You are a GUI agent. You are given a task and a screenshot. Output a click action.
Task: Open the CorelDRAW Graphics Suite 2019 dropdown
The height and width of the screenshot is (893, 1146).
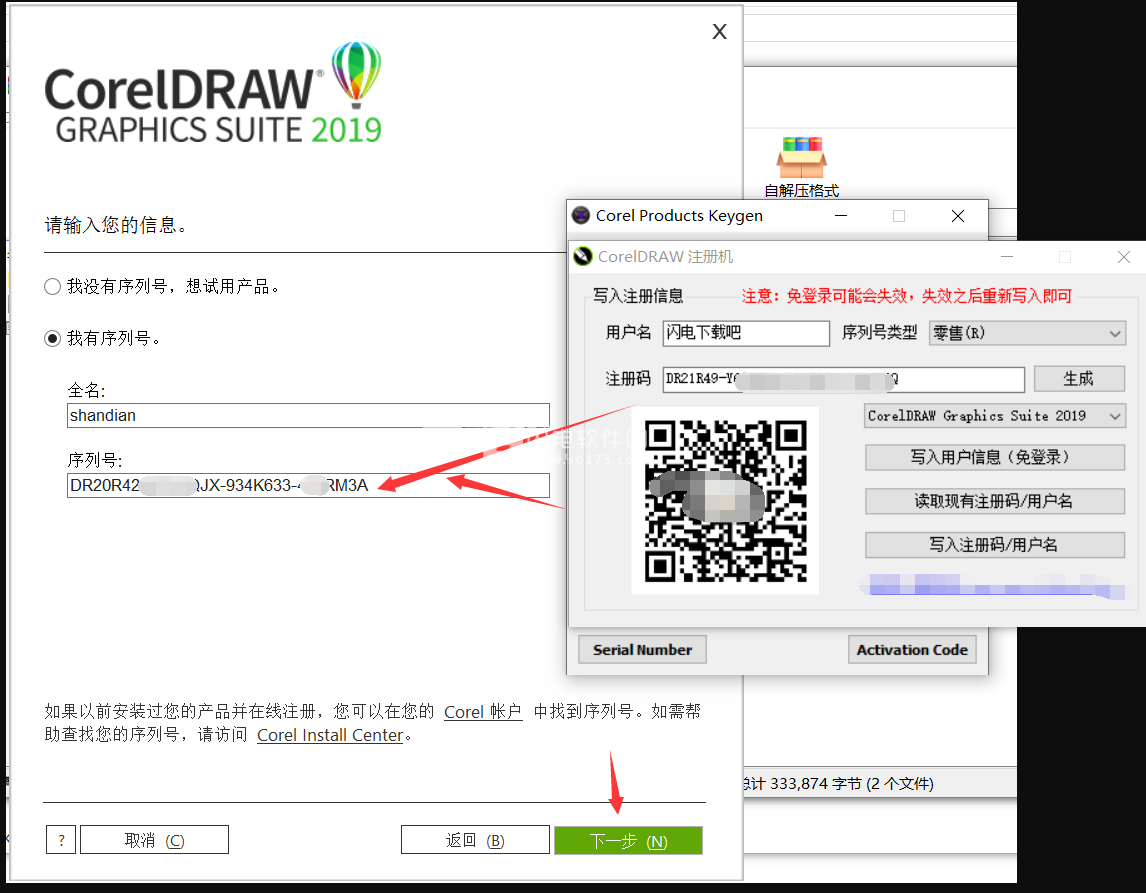pyautogui.click(x=995, y=416)
